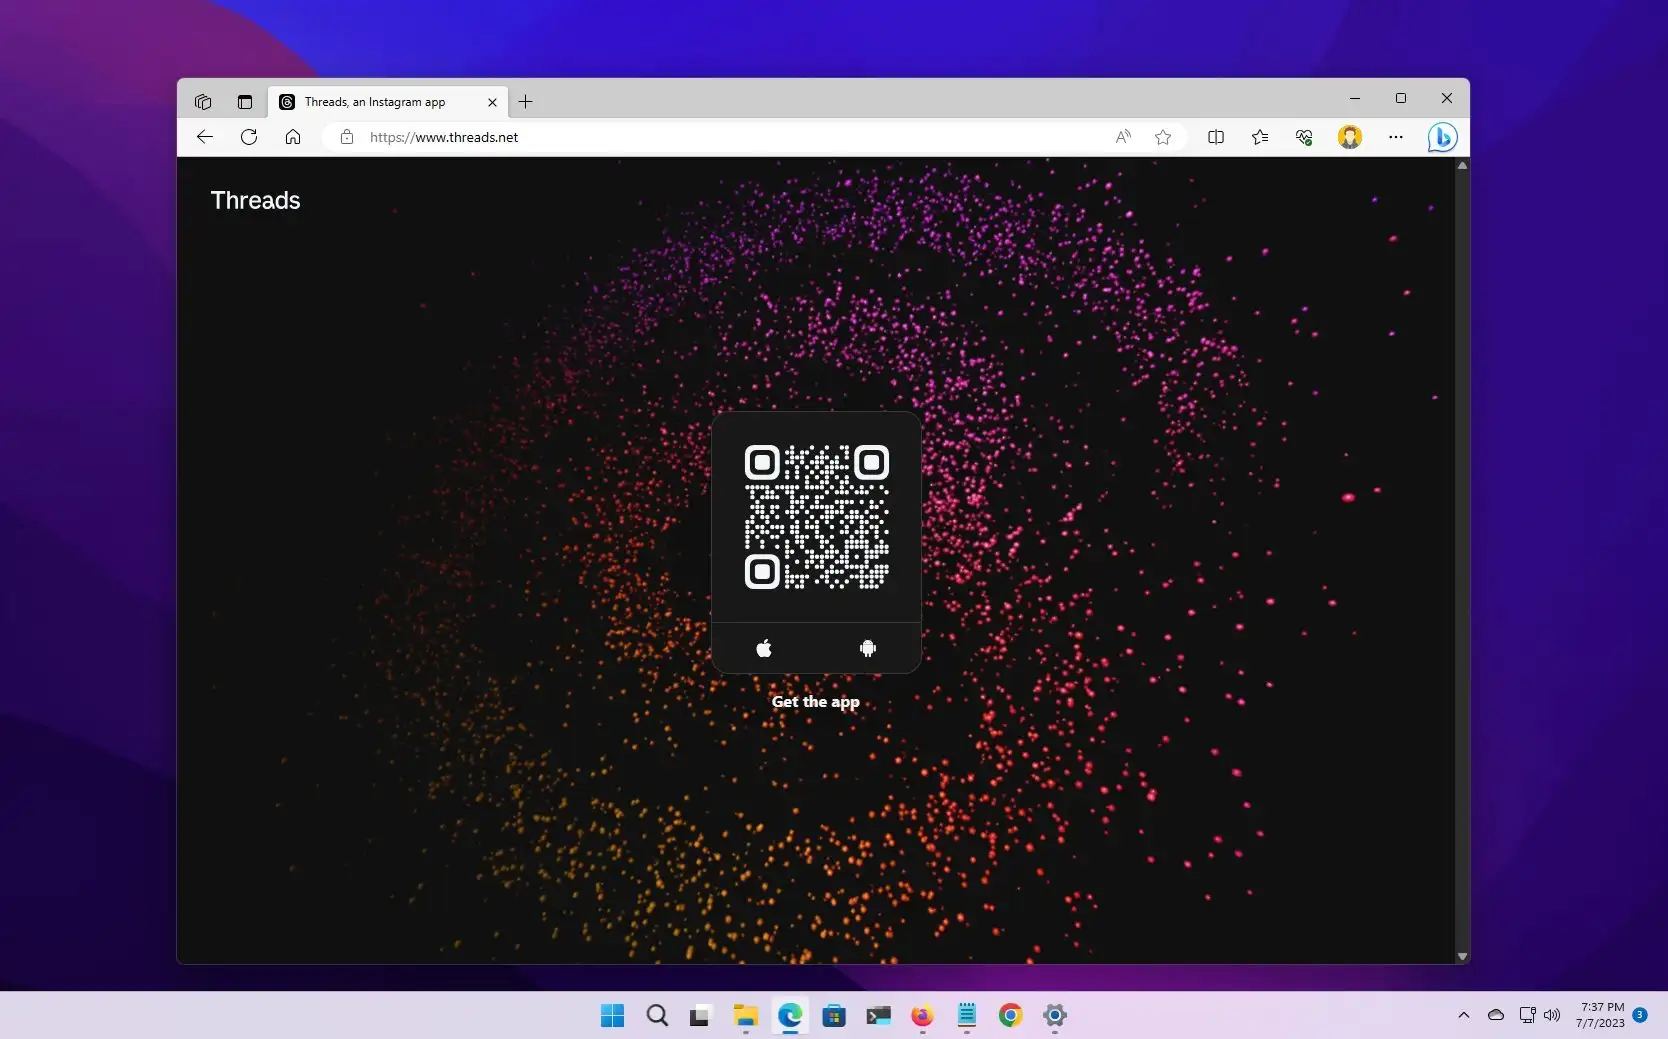Click the page scrollbar up arrow
1668x1039 pixels.
point(1462,166)
